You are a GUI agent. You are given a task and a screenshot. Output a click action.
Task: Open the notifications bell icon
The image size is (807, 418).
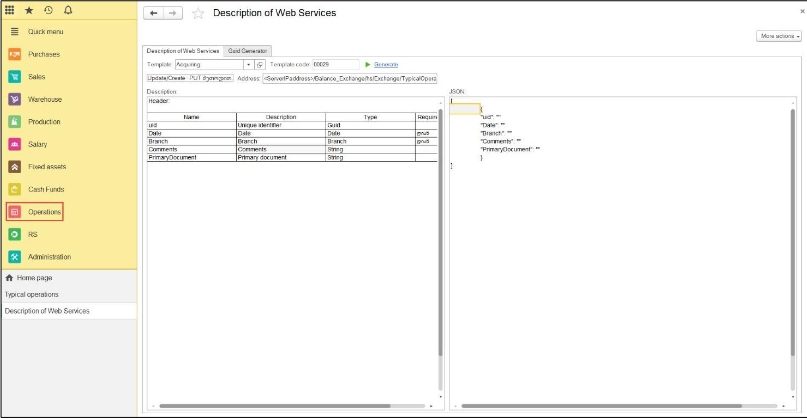click(x=68, y=9)
